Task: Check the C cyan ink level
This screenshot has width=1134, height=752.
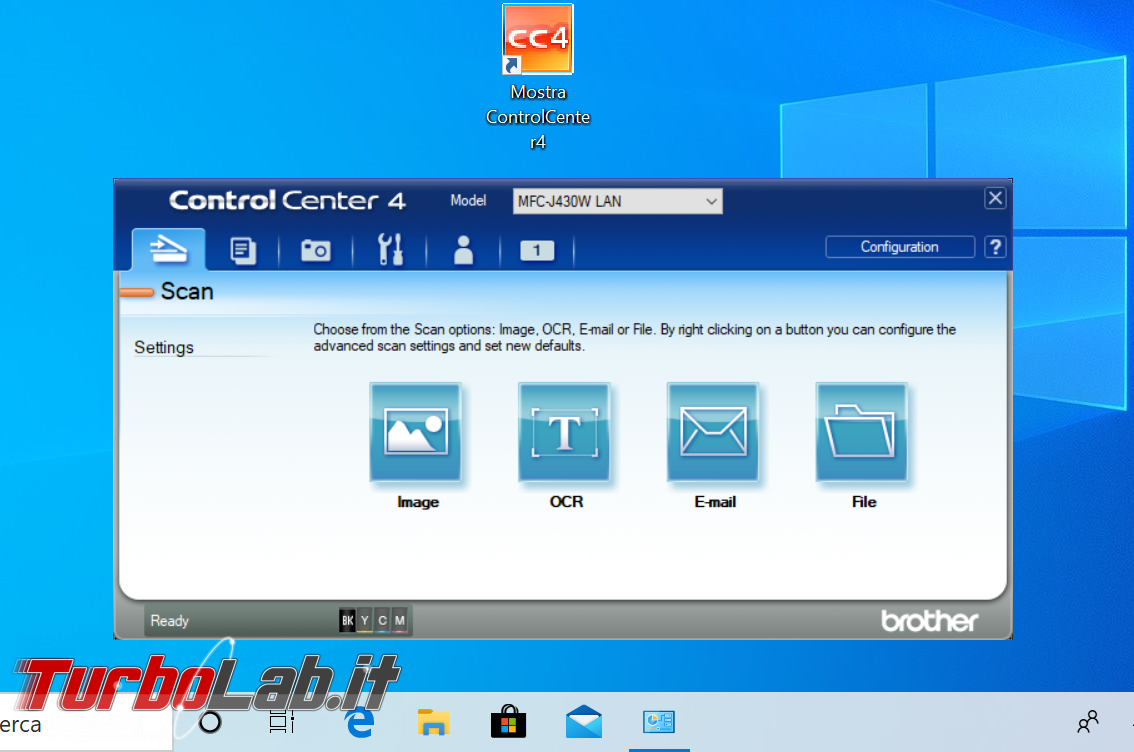Action: click(383, 620)
